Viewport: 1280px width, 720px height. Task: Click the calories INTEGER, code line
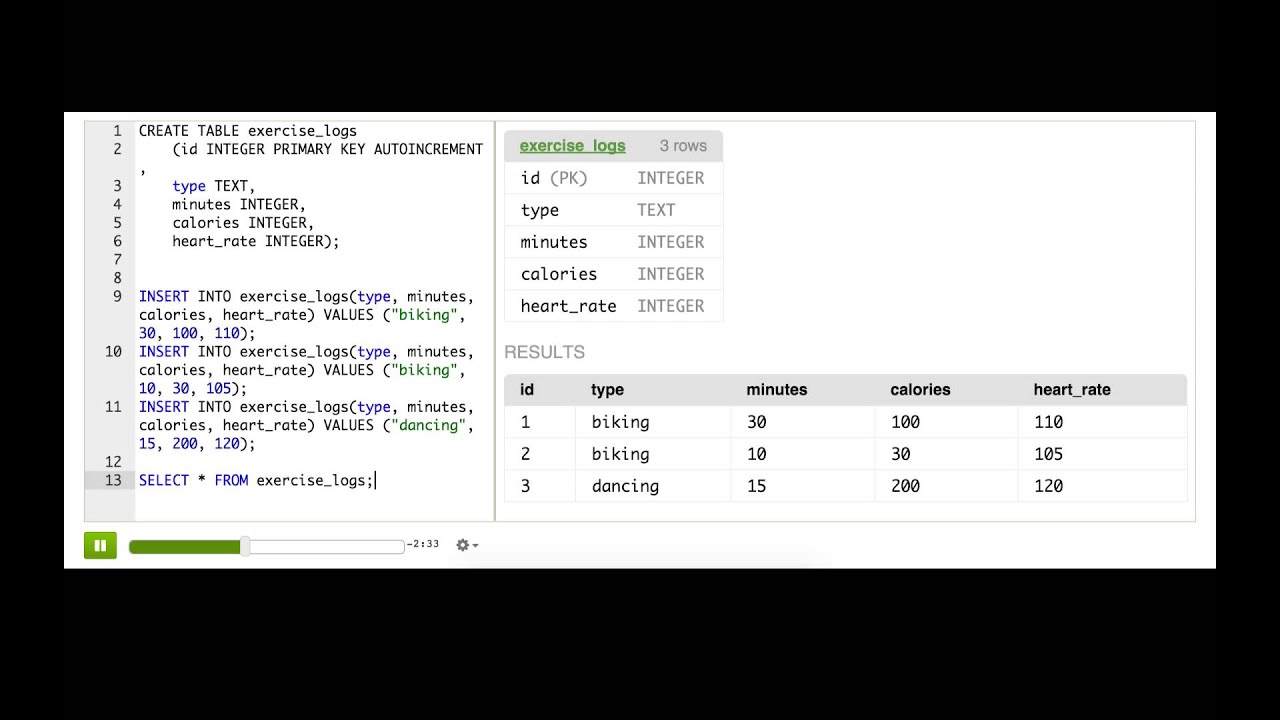tap(243, 223)
